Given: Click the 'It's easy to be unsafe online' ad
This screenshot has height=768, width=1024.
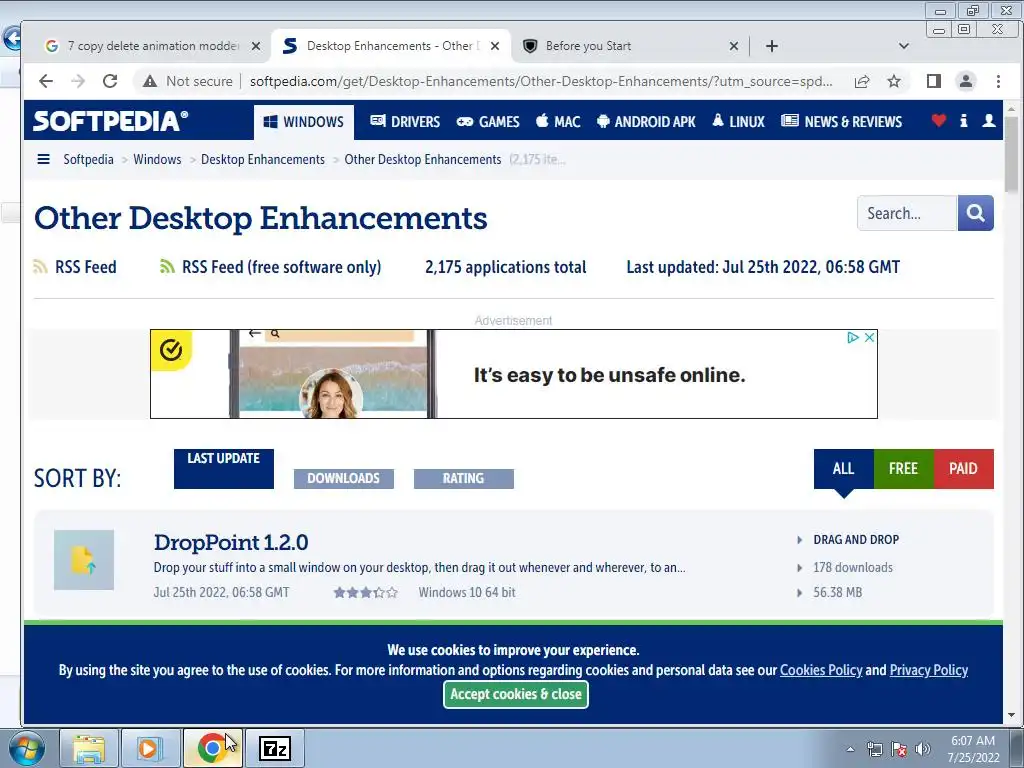Looking at the screenshot, I should (514, 374).
